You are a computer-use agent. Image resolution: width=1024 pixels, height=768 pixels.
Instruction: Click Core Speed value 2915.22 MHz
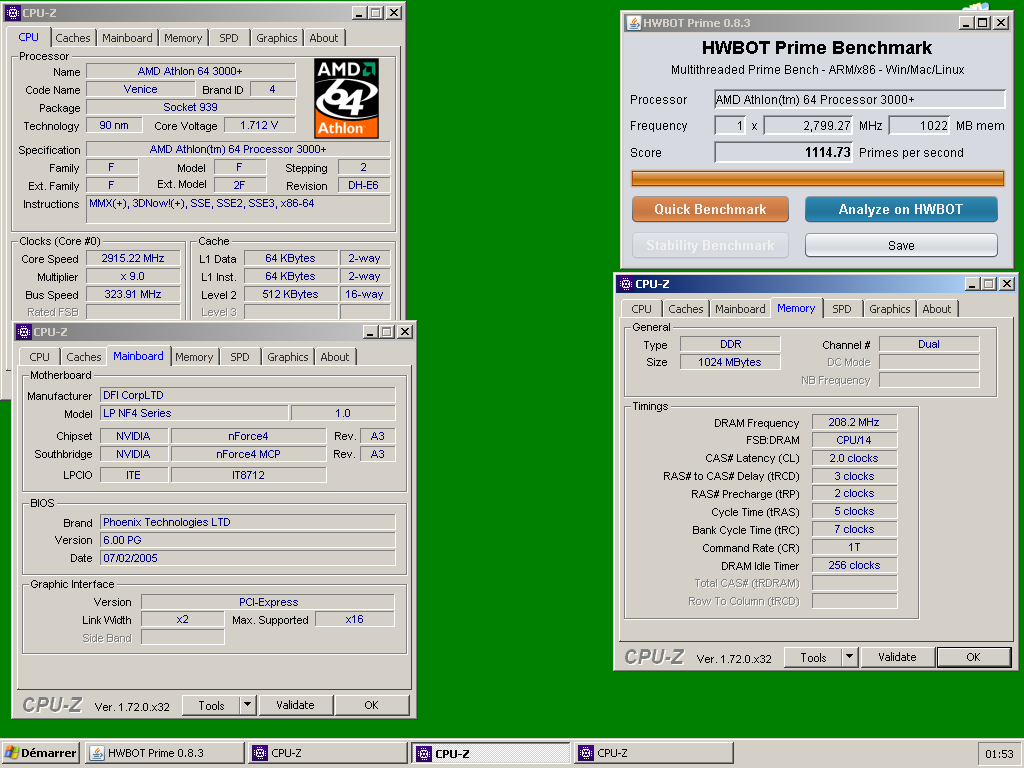(133, 259)
